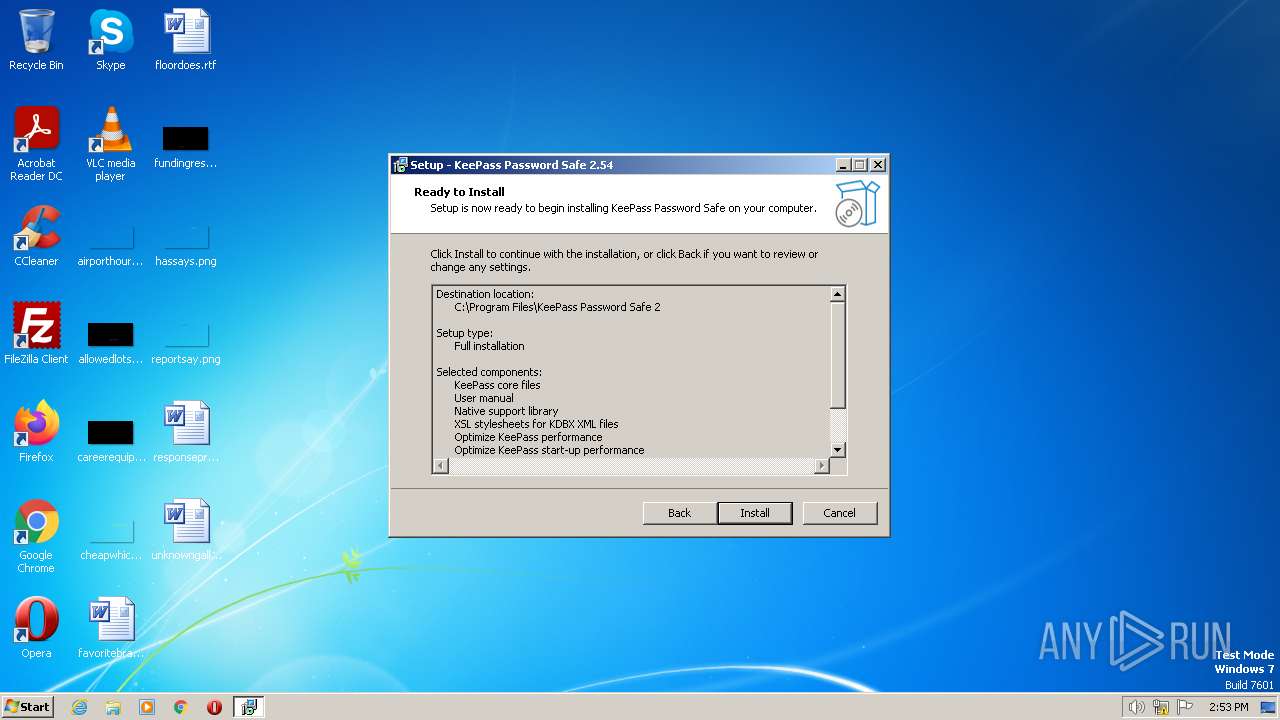Go Back in the setup wizard
The width and height of the screenshot is (1280, 720).
tap(680, 513)
